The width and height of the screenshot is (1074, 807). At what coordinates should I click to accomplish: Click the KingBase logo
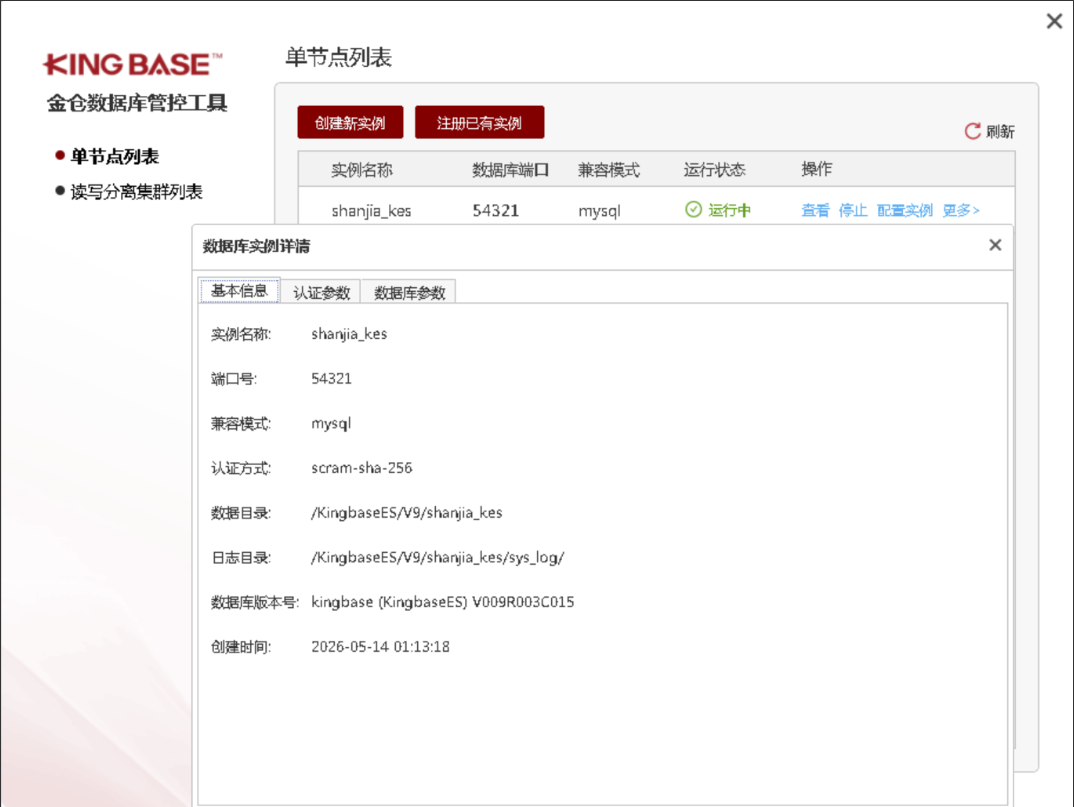coord(132,64)
